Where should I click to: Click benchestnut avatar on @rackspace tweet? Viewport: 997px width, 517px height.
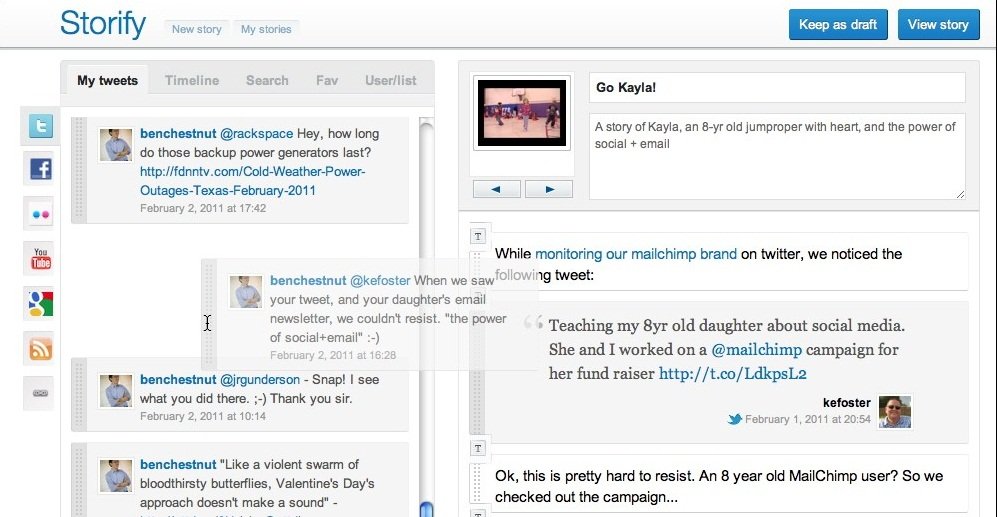pyautogui.click(x=116, y=144)
